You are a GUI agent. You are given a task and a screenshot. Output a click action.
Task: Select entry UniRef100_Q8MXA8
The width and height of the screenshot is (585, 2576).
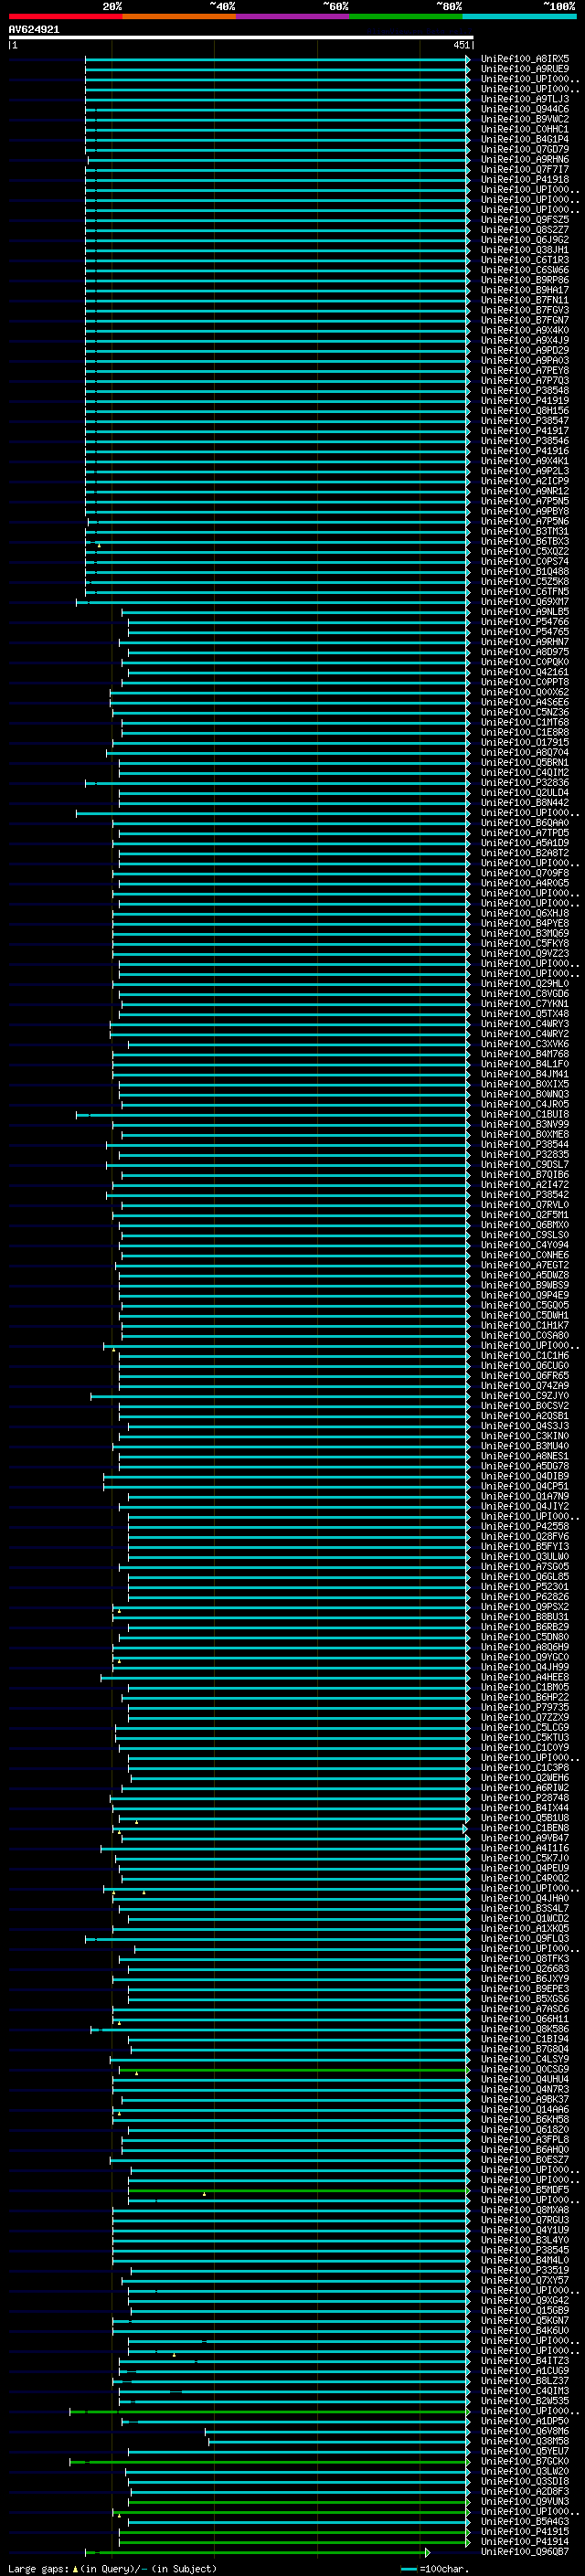pyautogui.click(x=525, y=2210)
